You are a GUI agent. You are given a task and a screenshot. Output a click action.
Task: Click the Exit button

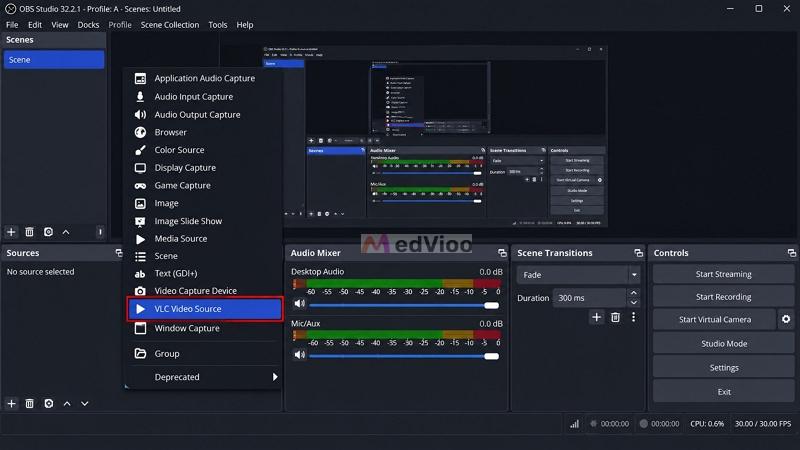(x=723, y=392)
